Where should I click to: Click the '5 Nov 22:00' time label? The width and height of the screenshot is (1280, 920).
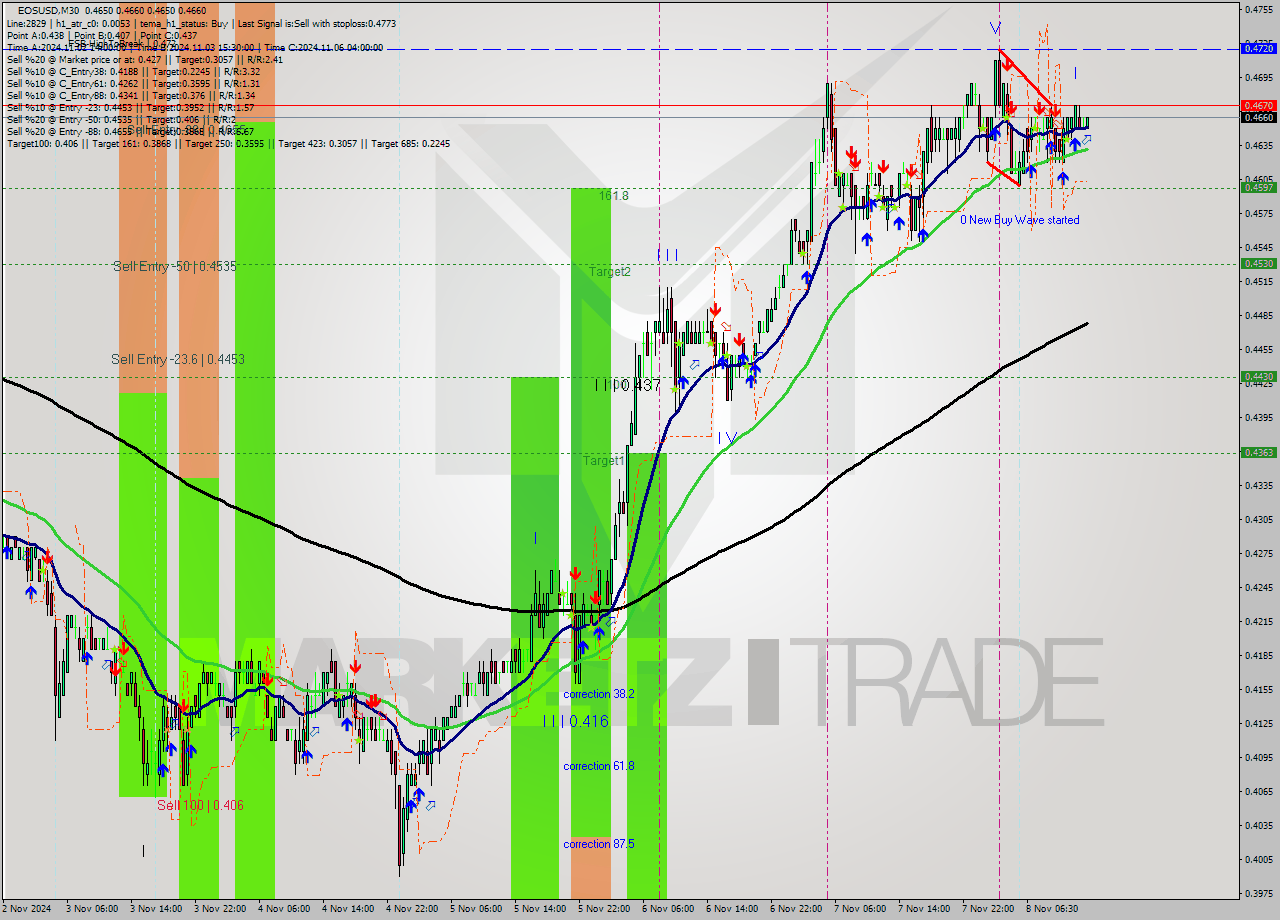[x=605, y=909]
